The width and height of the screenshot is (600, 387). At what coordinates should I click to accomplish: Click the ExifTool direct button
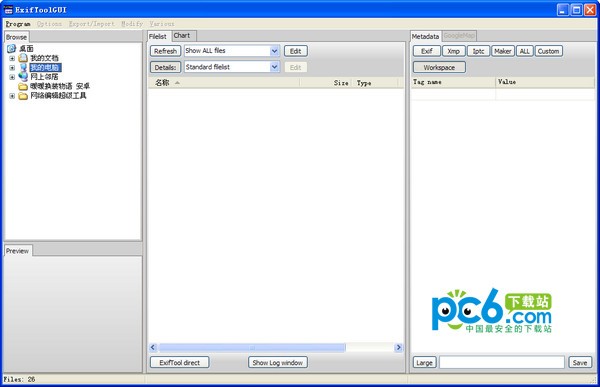(179, 363)
